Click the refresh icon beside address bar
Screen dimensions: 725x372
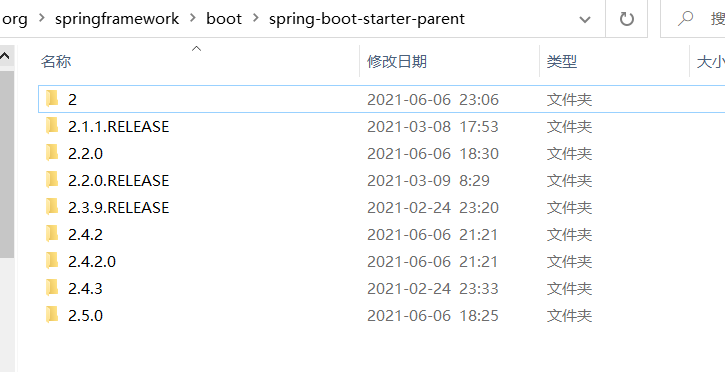627,19
